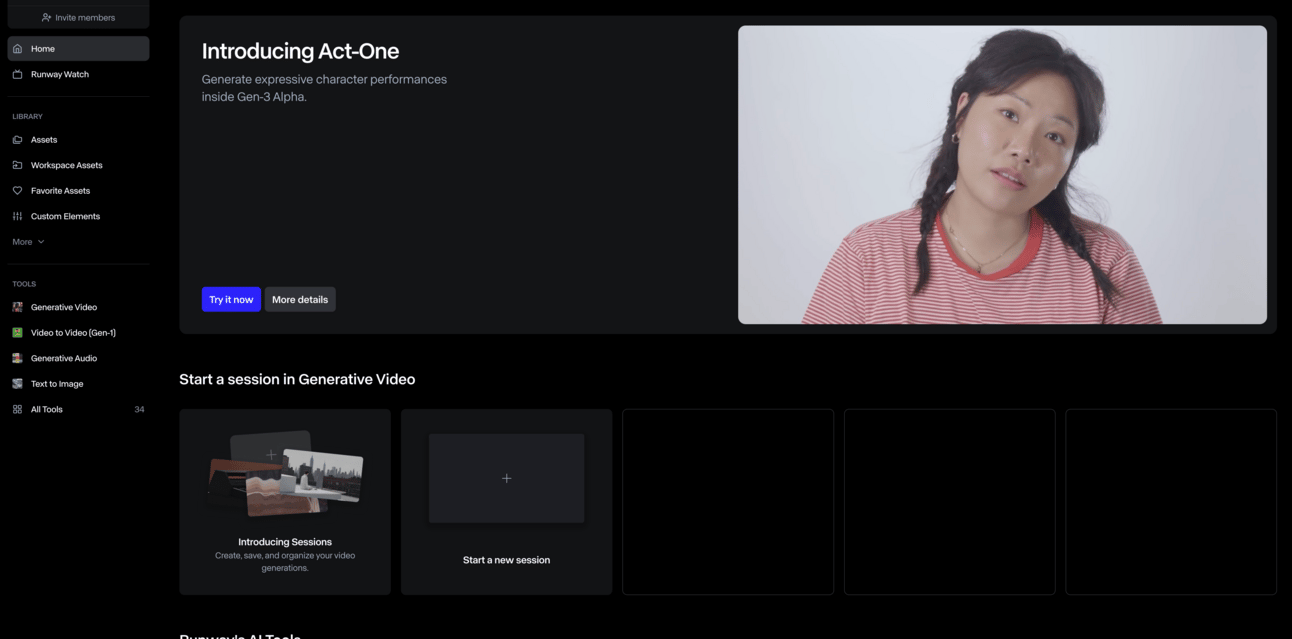Viewport: 1292px width, 639px height.
Task: Click the Runway Watch TV icon
Action: [17, 74]
